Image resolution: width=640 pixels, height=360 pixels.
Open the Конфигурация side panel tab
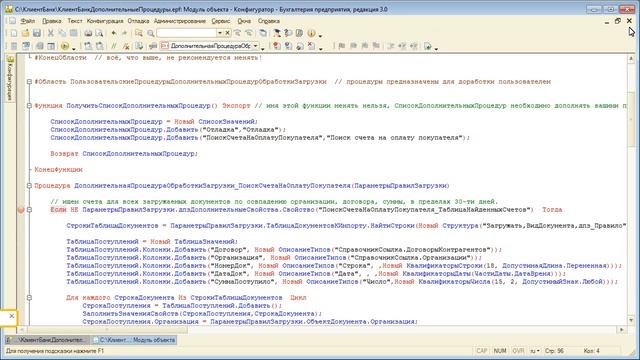(10, 78)
